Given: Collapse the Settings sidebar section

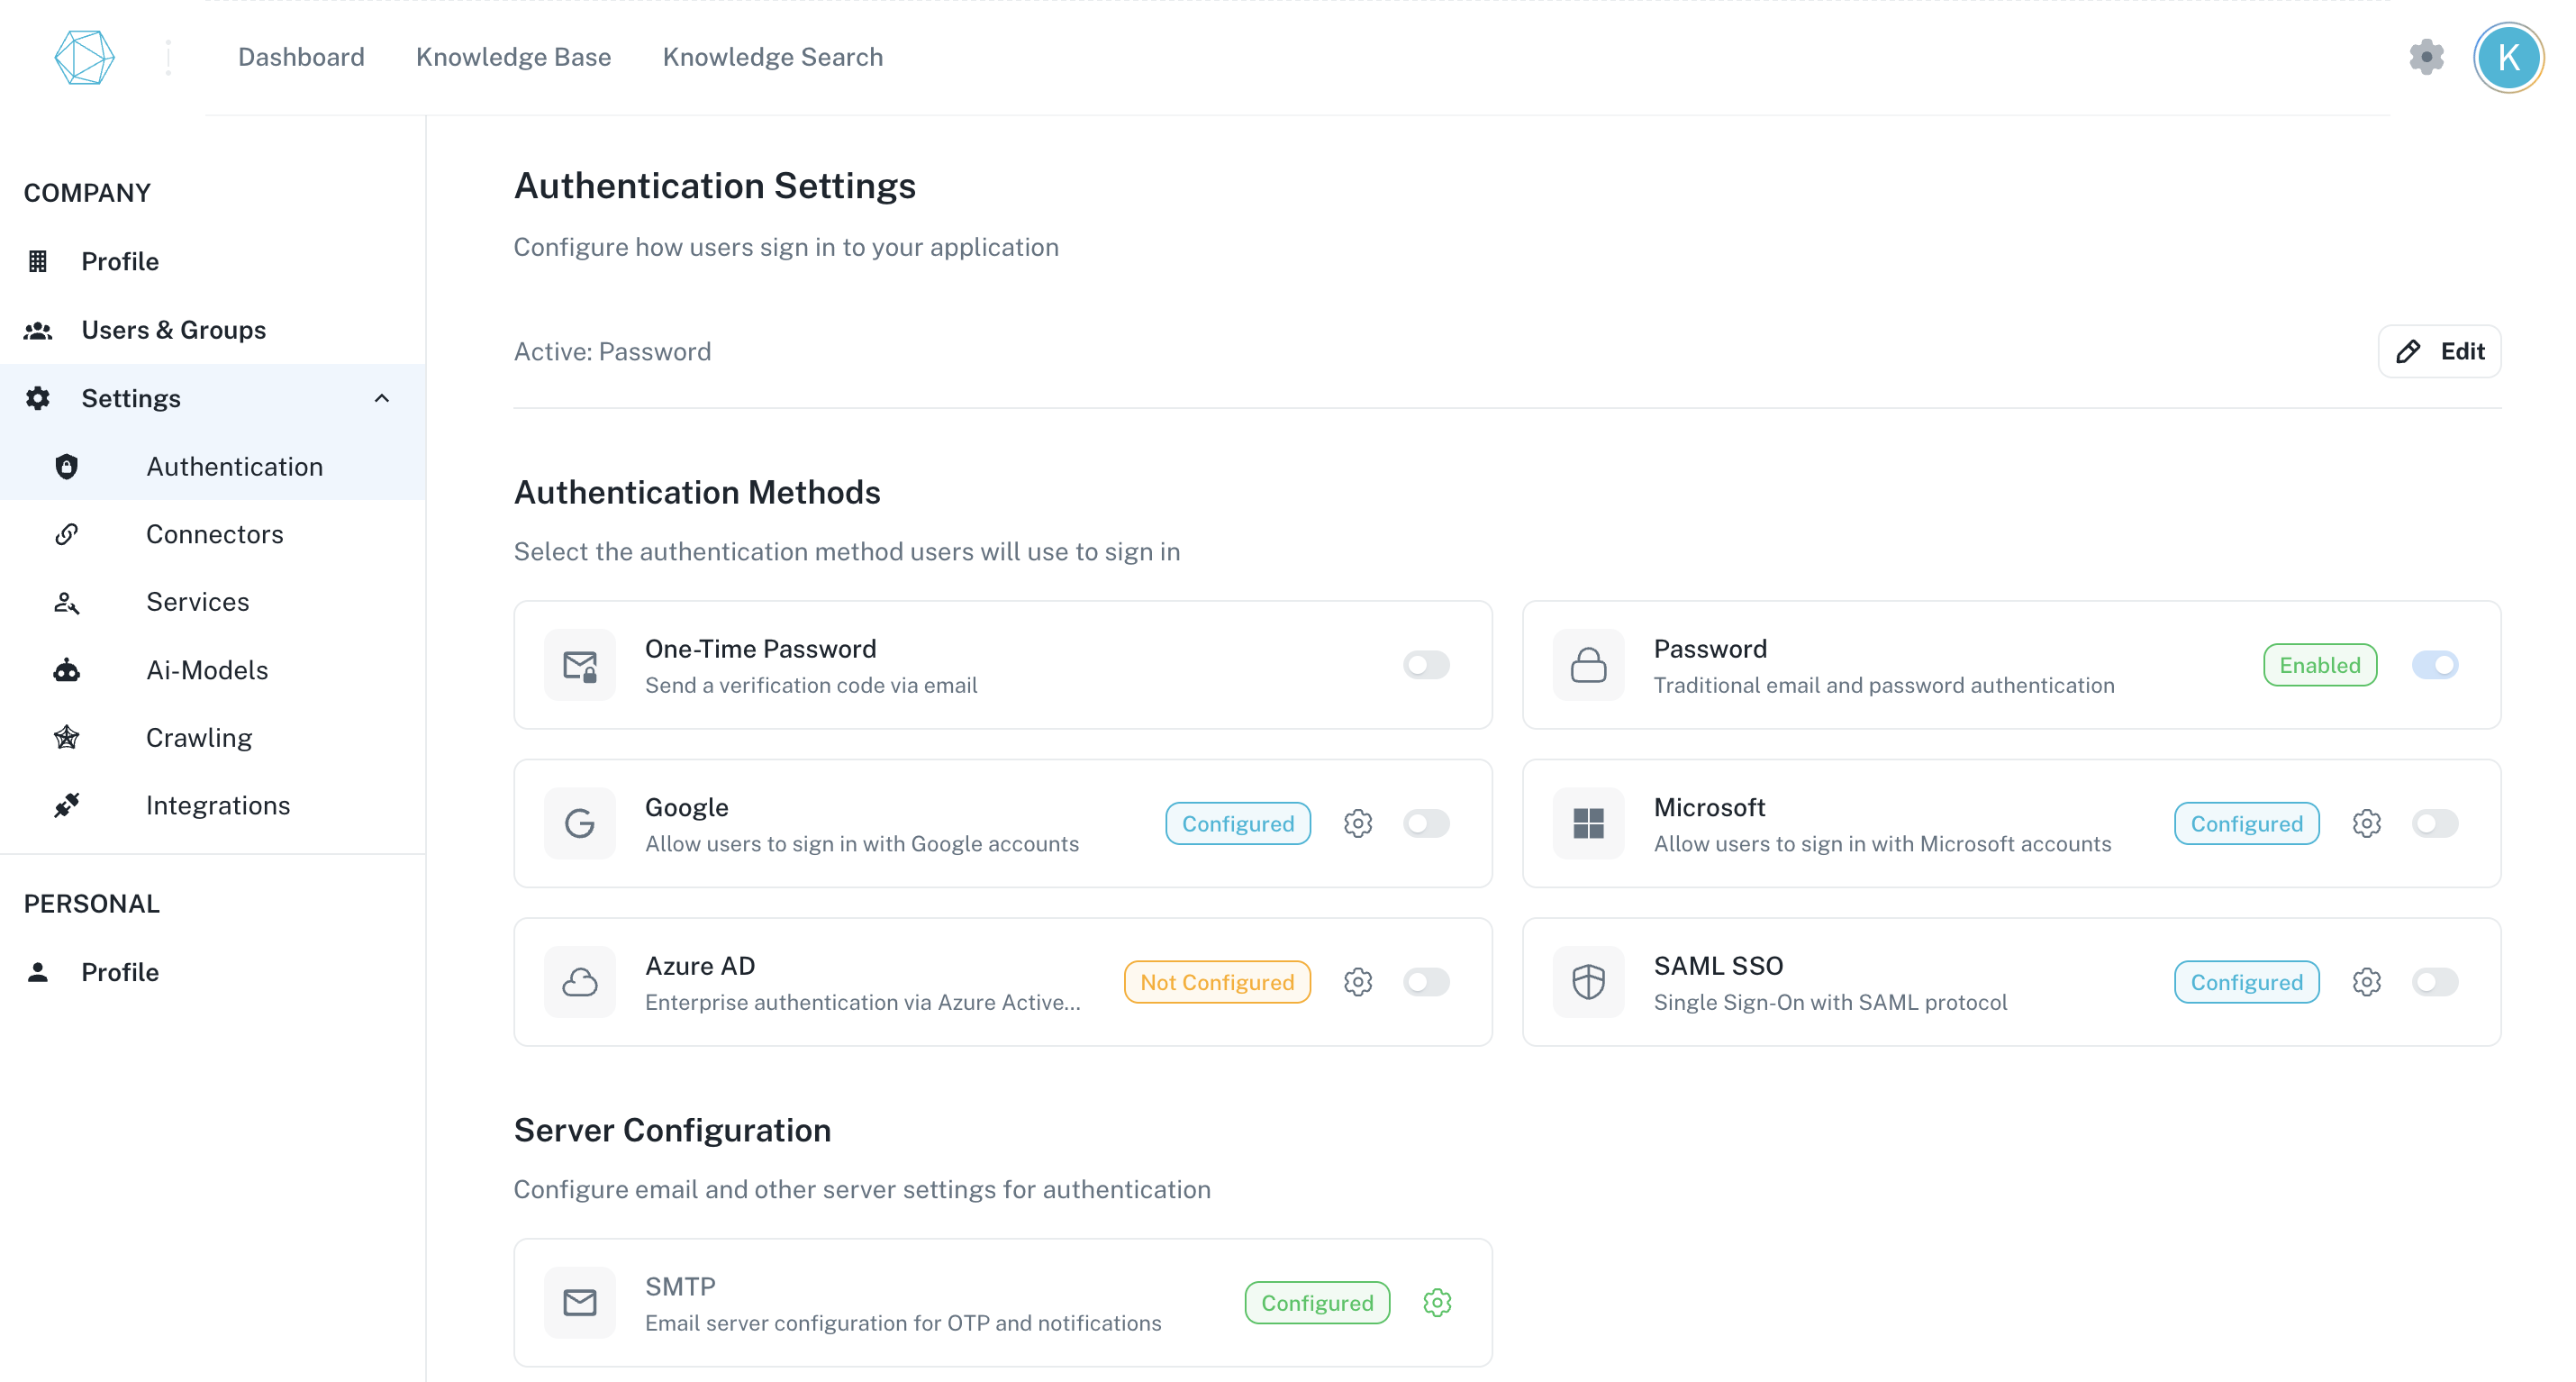Looking at the screenshot, I should click(x=381, y=398).
